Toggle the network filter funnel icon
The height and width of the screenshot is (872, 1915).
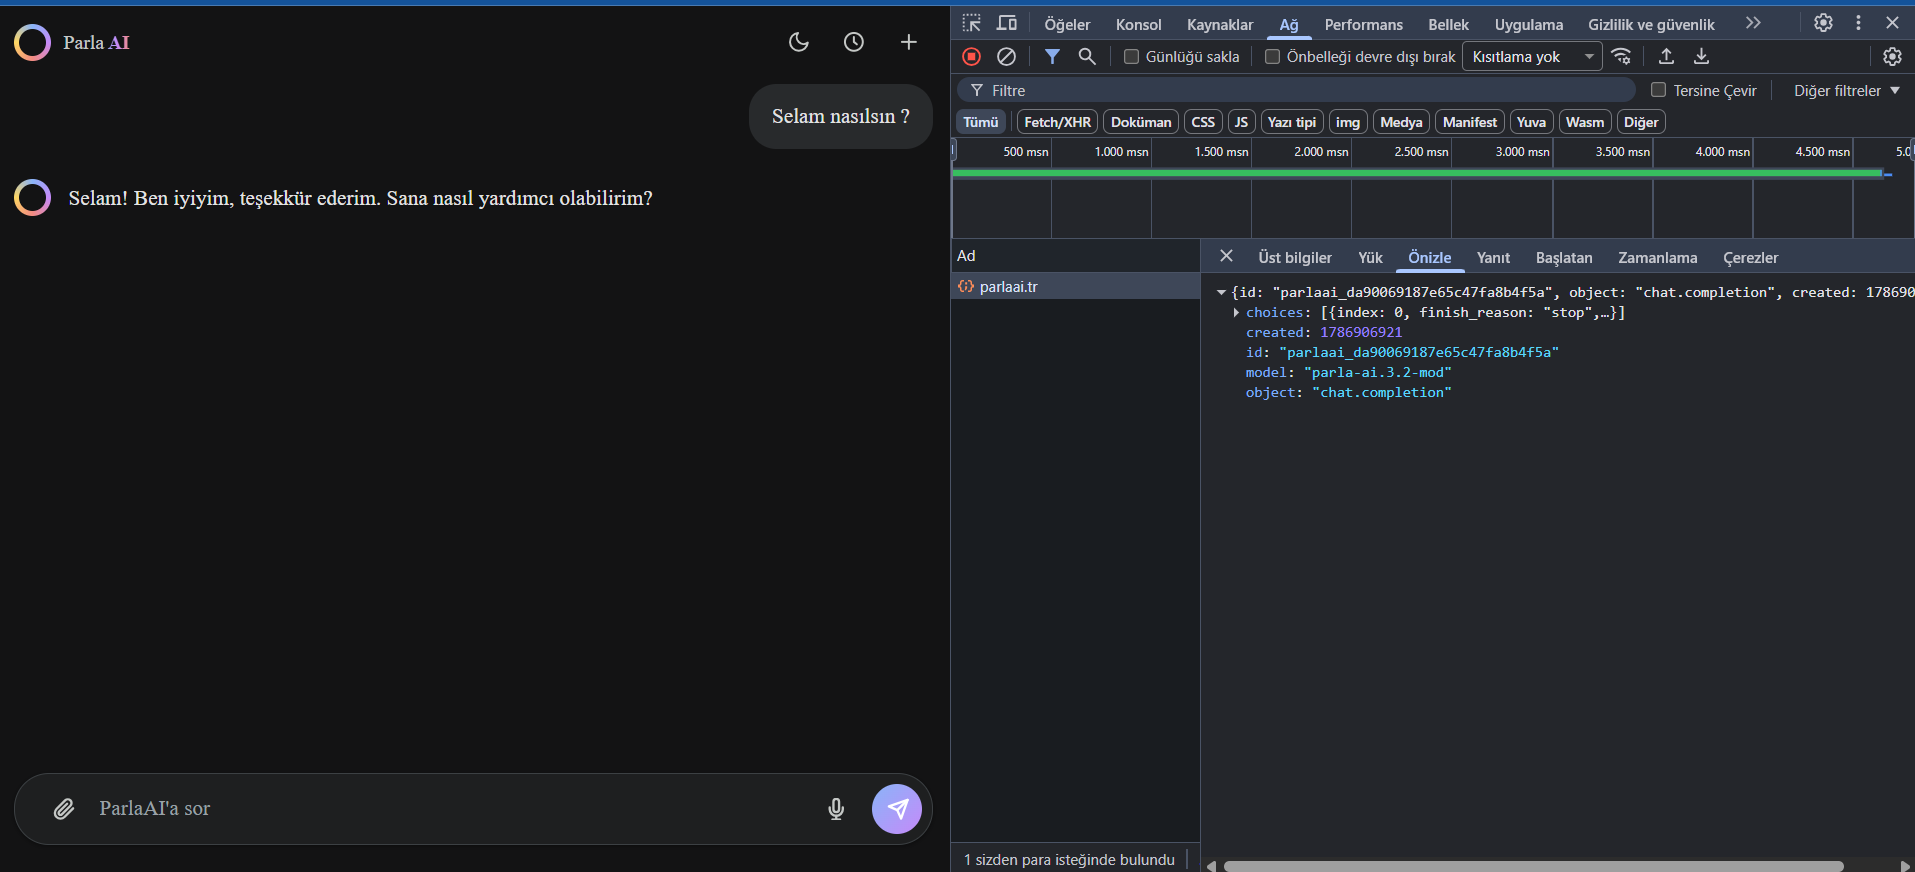point(1052,57)
